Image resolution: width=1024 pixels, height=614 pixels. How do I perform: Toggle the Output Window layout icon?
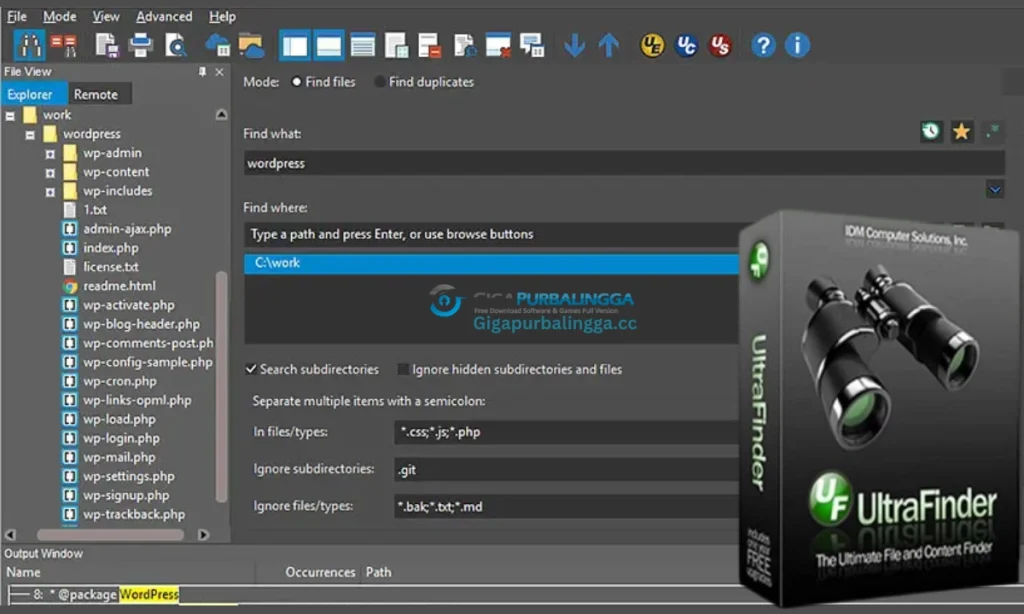pyautogui.click(x=328, y=45)
